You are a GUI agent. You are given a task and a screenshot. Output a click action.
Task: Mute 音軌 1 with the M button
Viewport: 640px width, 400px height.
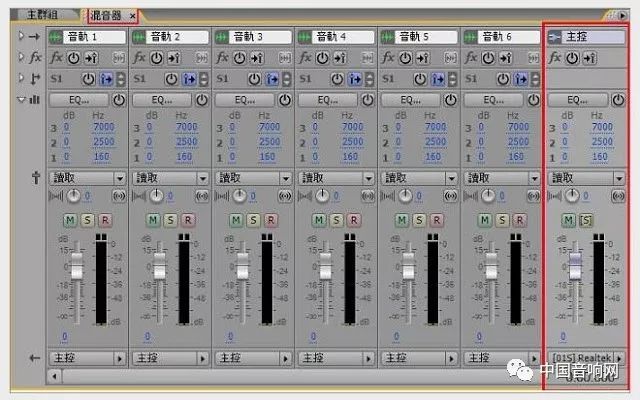(71, 220)
